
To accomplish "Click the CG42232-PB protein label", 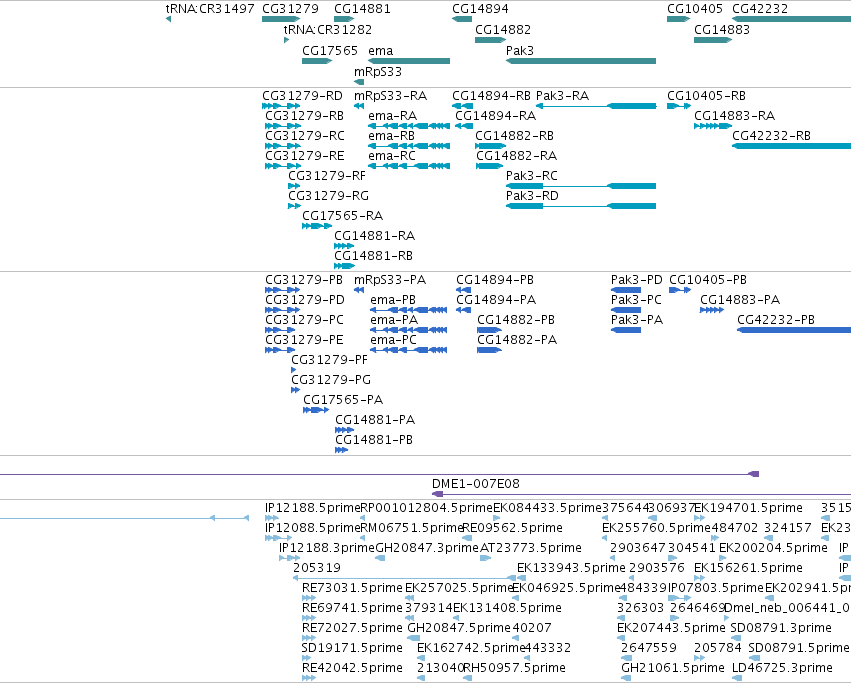I will [x=776, y=320].
